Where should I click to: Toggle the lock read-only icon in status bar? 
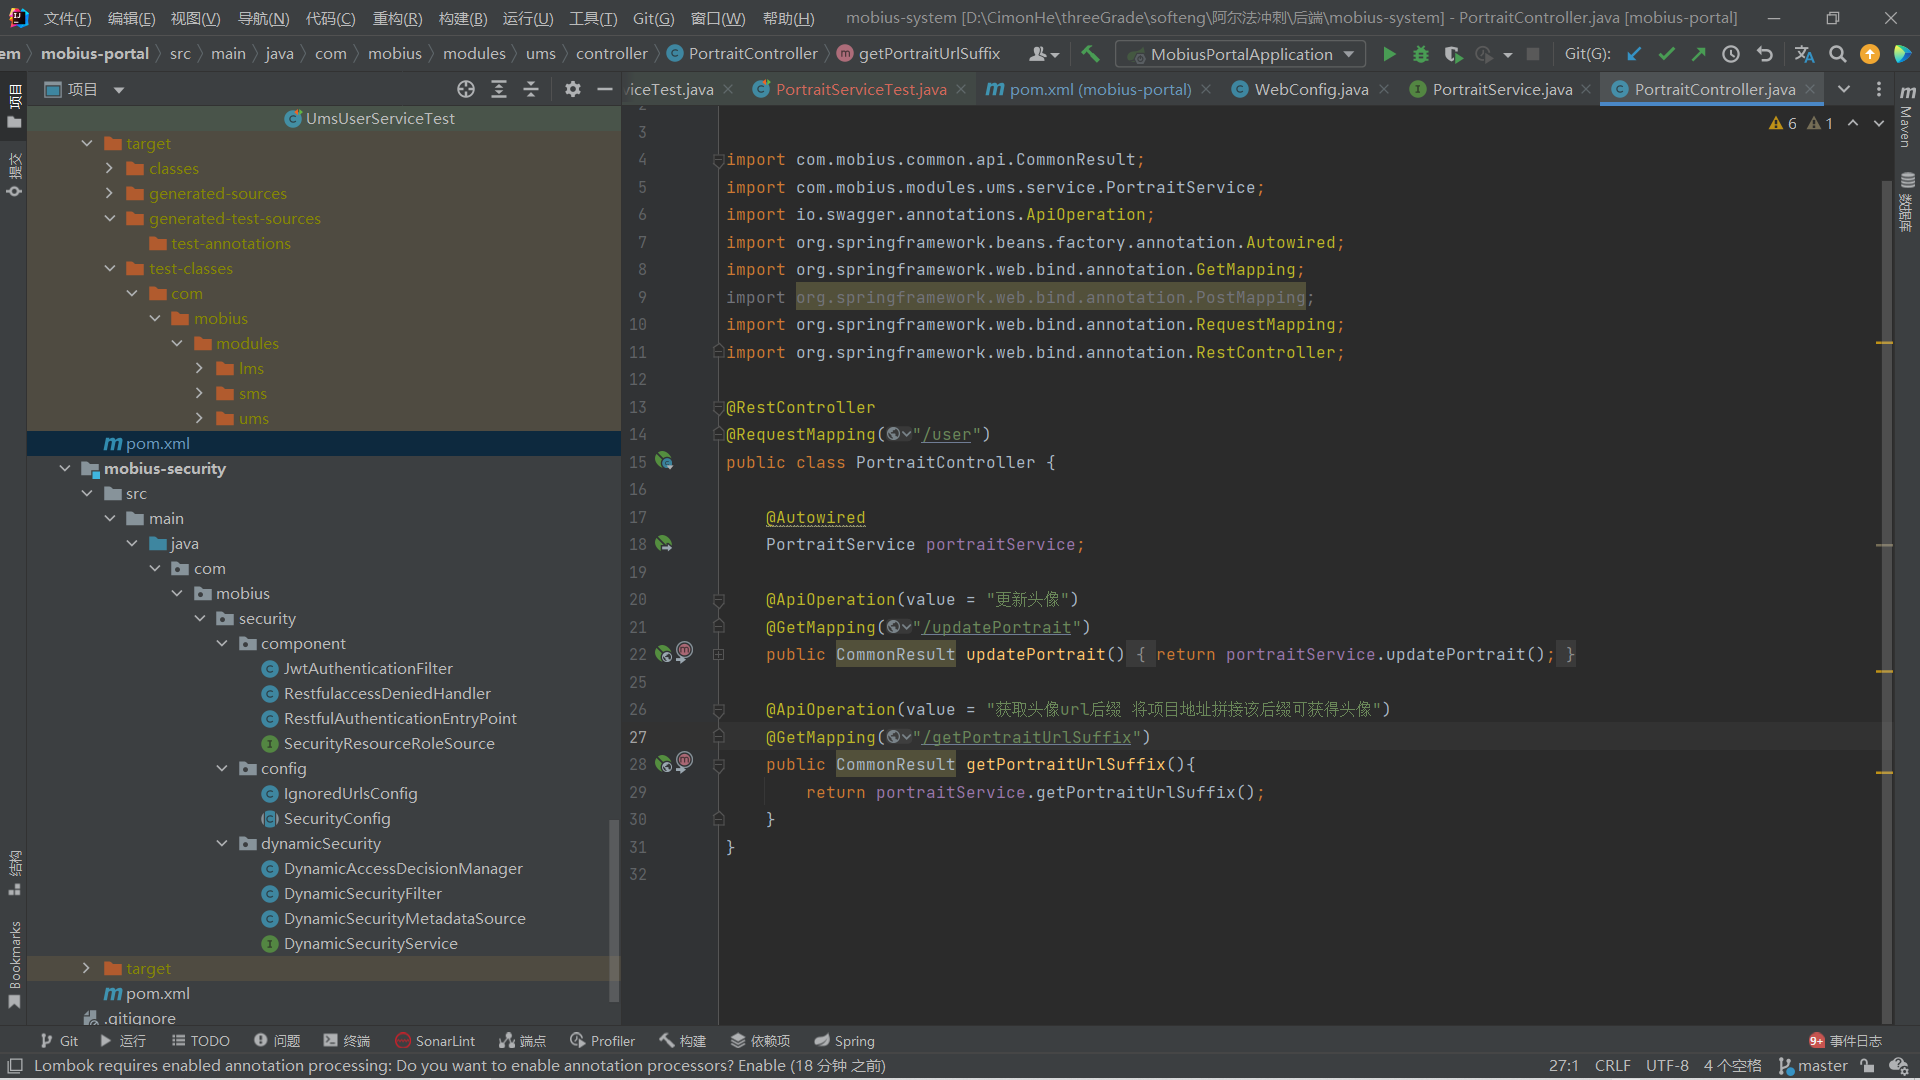(x=1867, y=1066)
